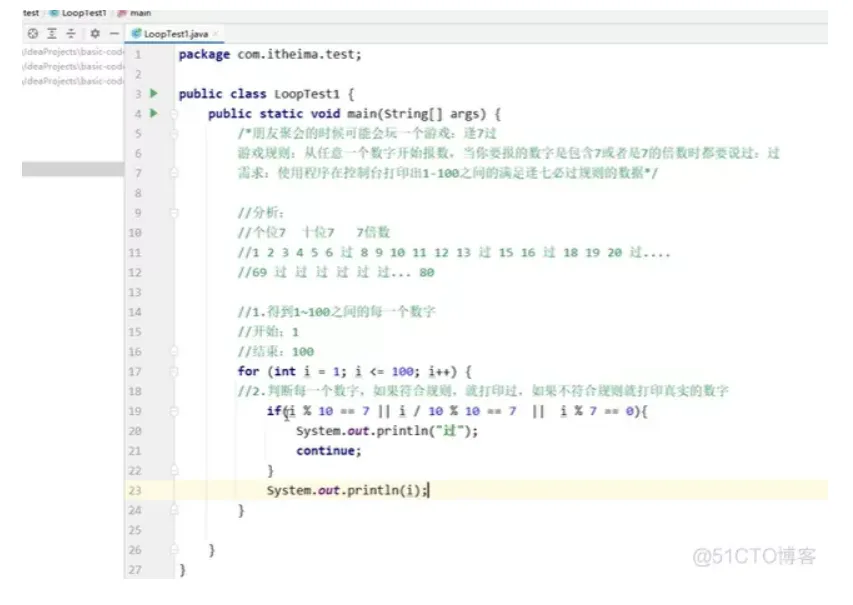Click 'continue;' statement on line 21
Screen dimensions: 853x605
pos(329,451)
